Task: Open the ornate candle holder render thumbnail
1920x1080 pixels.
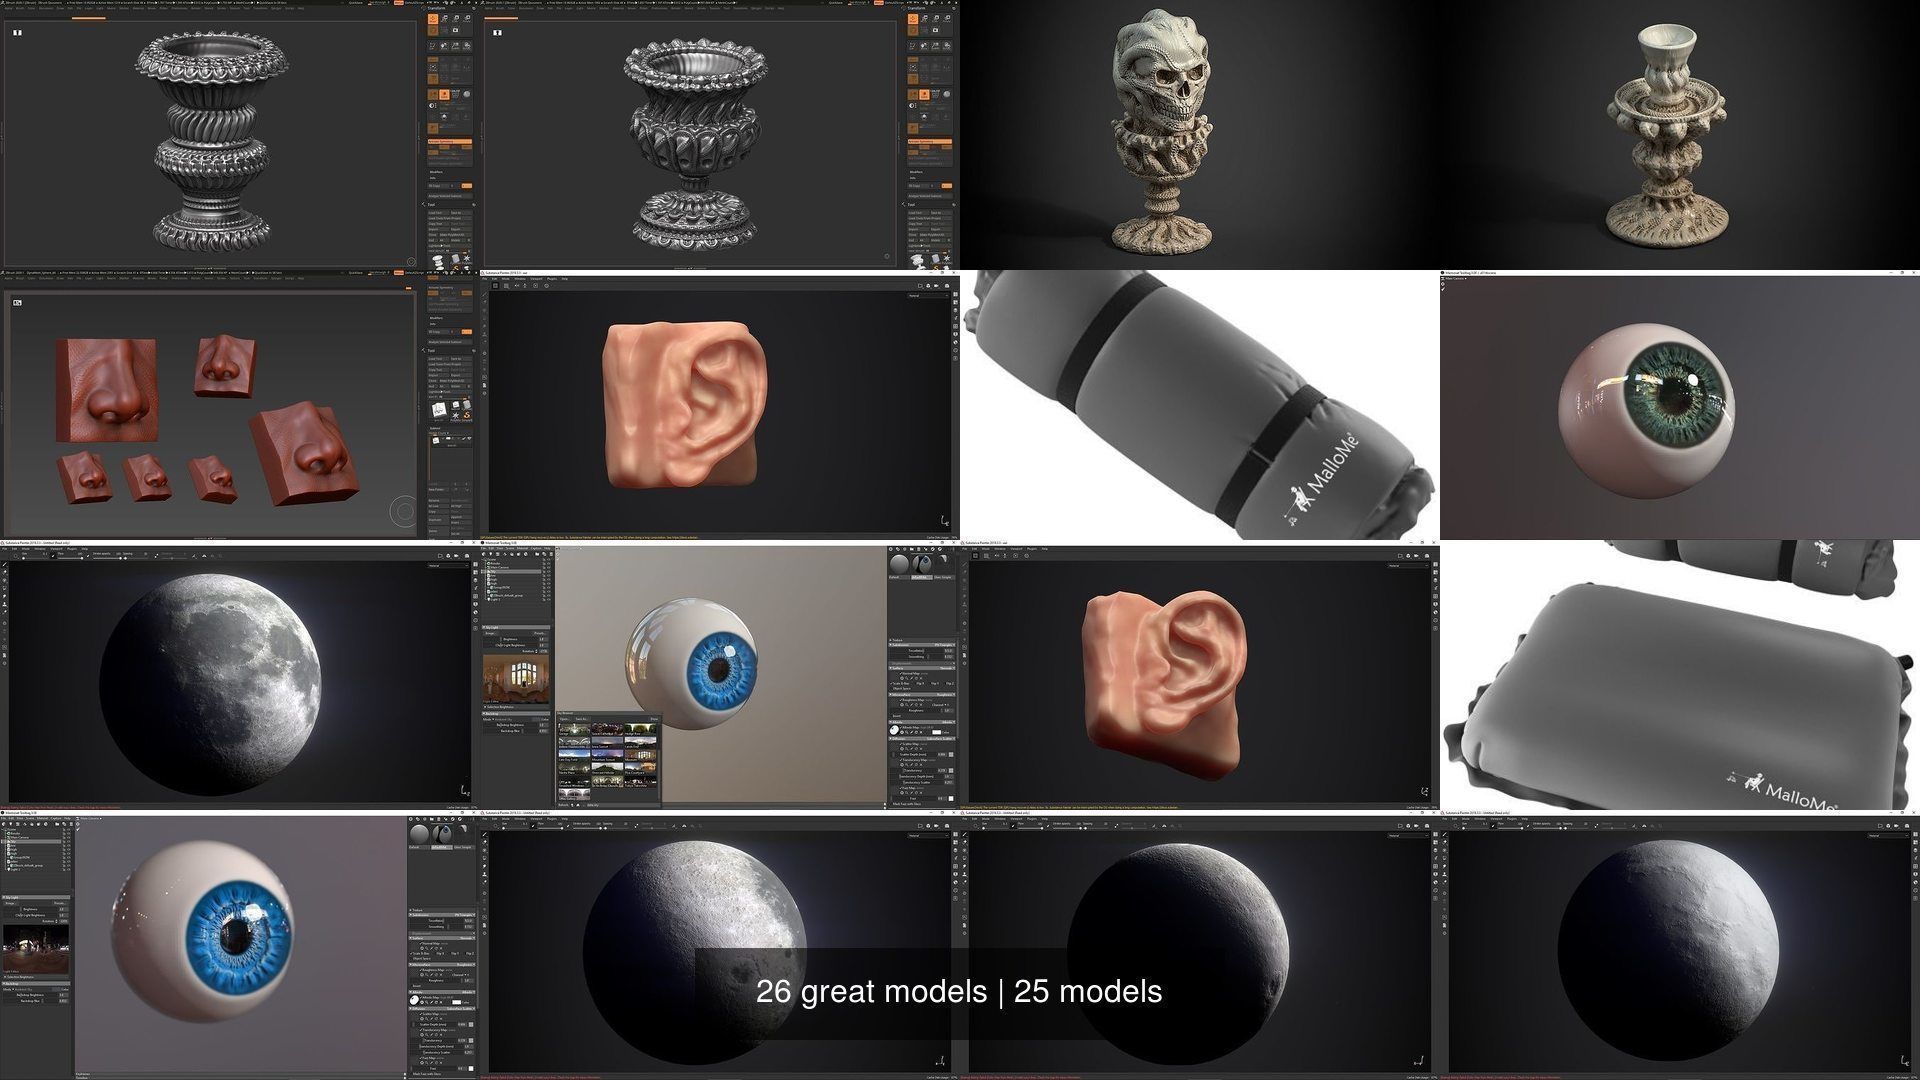Action: point(1680,135)
